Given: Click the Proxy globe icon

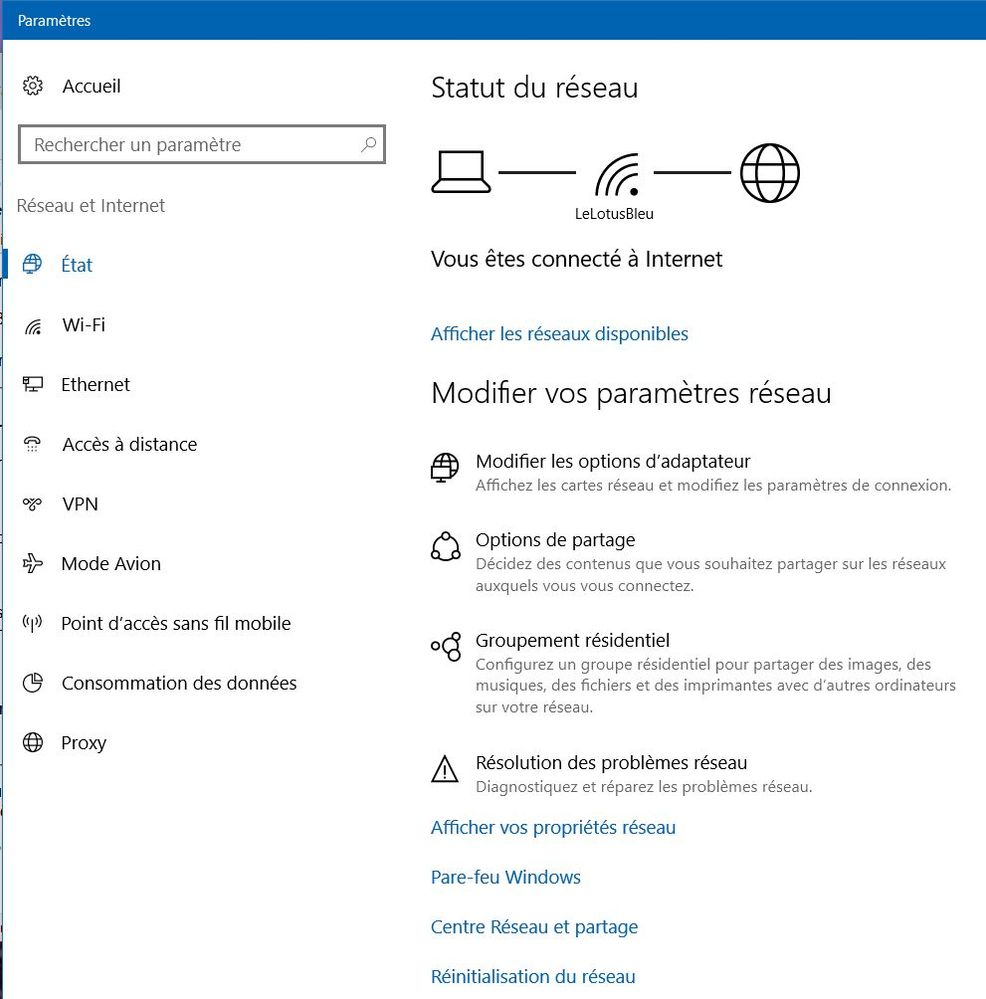Looking at the screenshot, I should (x=32, y=742).
